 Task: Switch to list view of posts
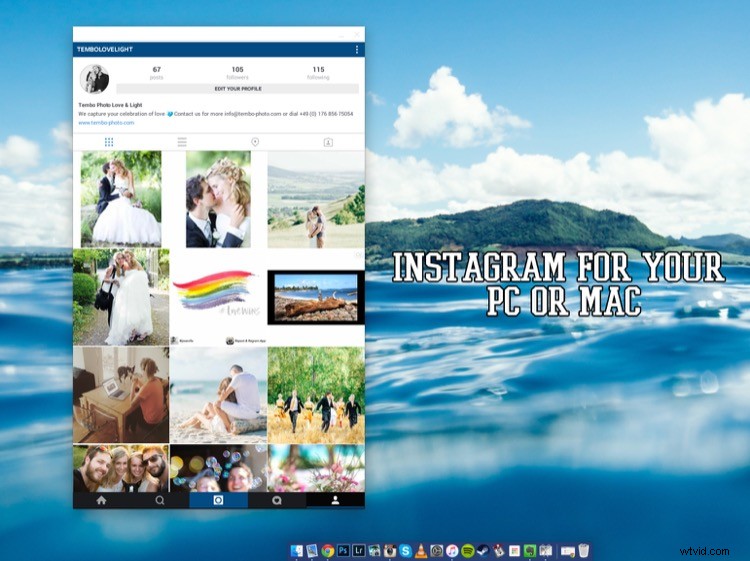[x=182, y=142]
